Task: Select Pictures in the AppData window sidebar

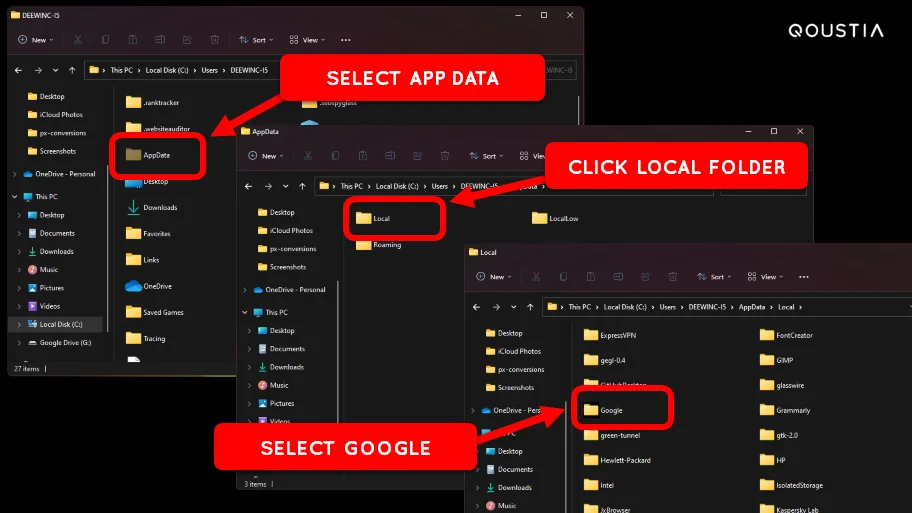Action: (276, 404)
